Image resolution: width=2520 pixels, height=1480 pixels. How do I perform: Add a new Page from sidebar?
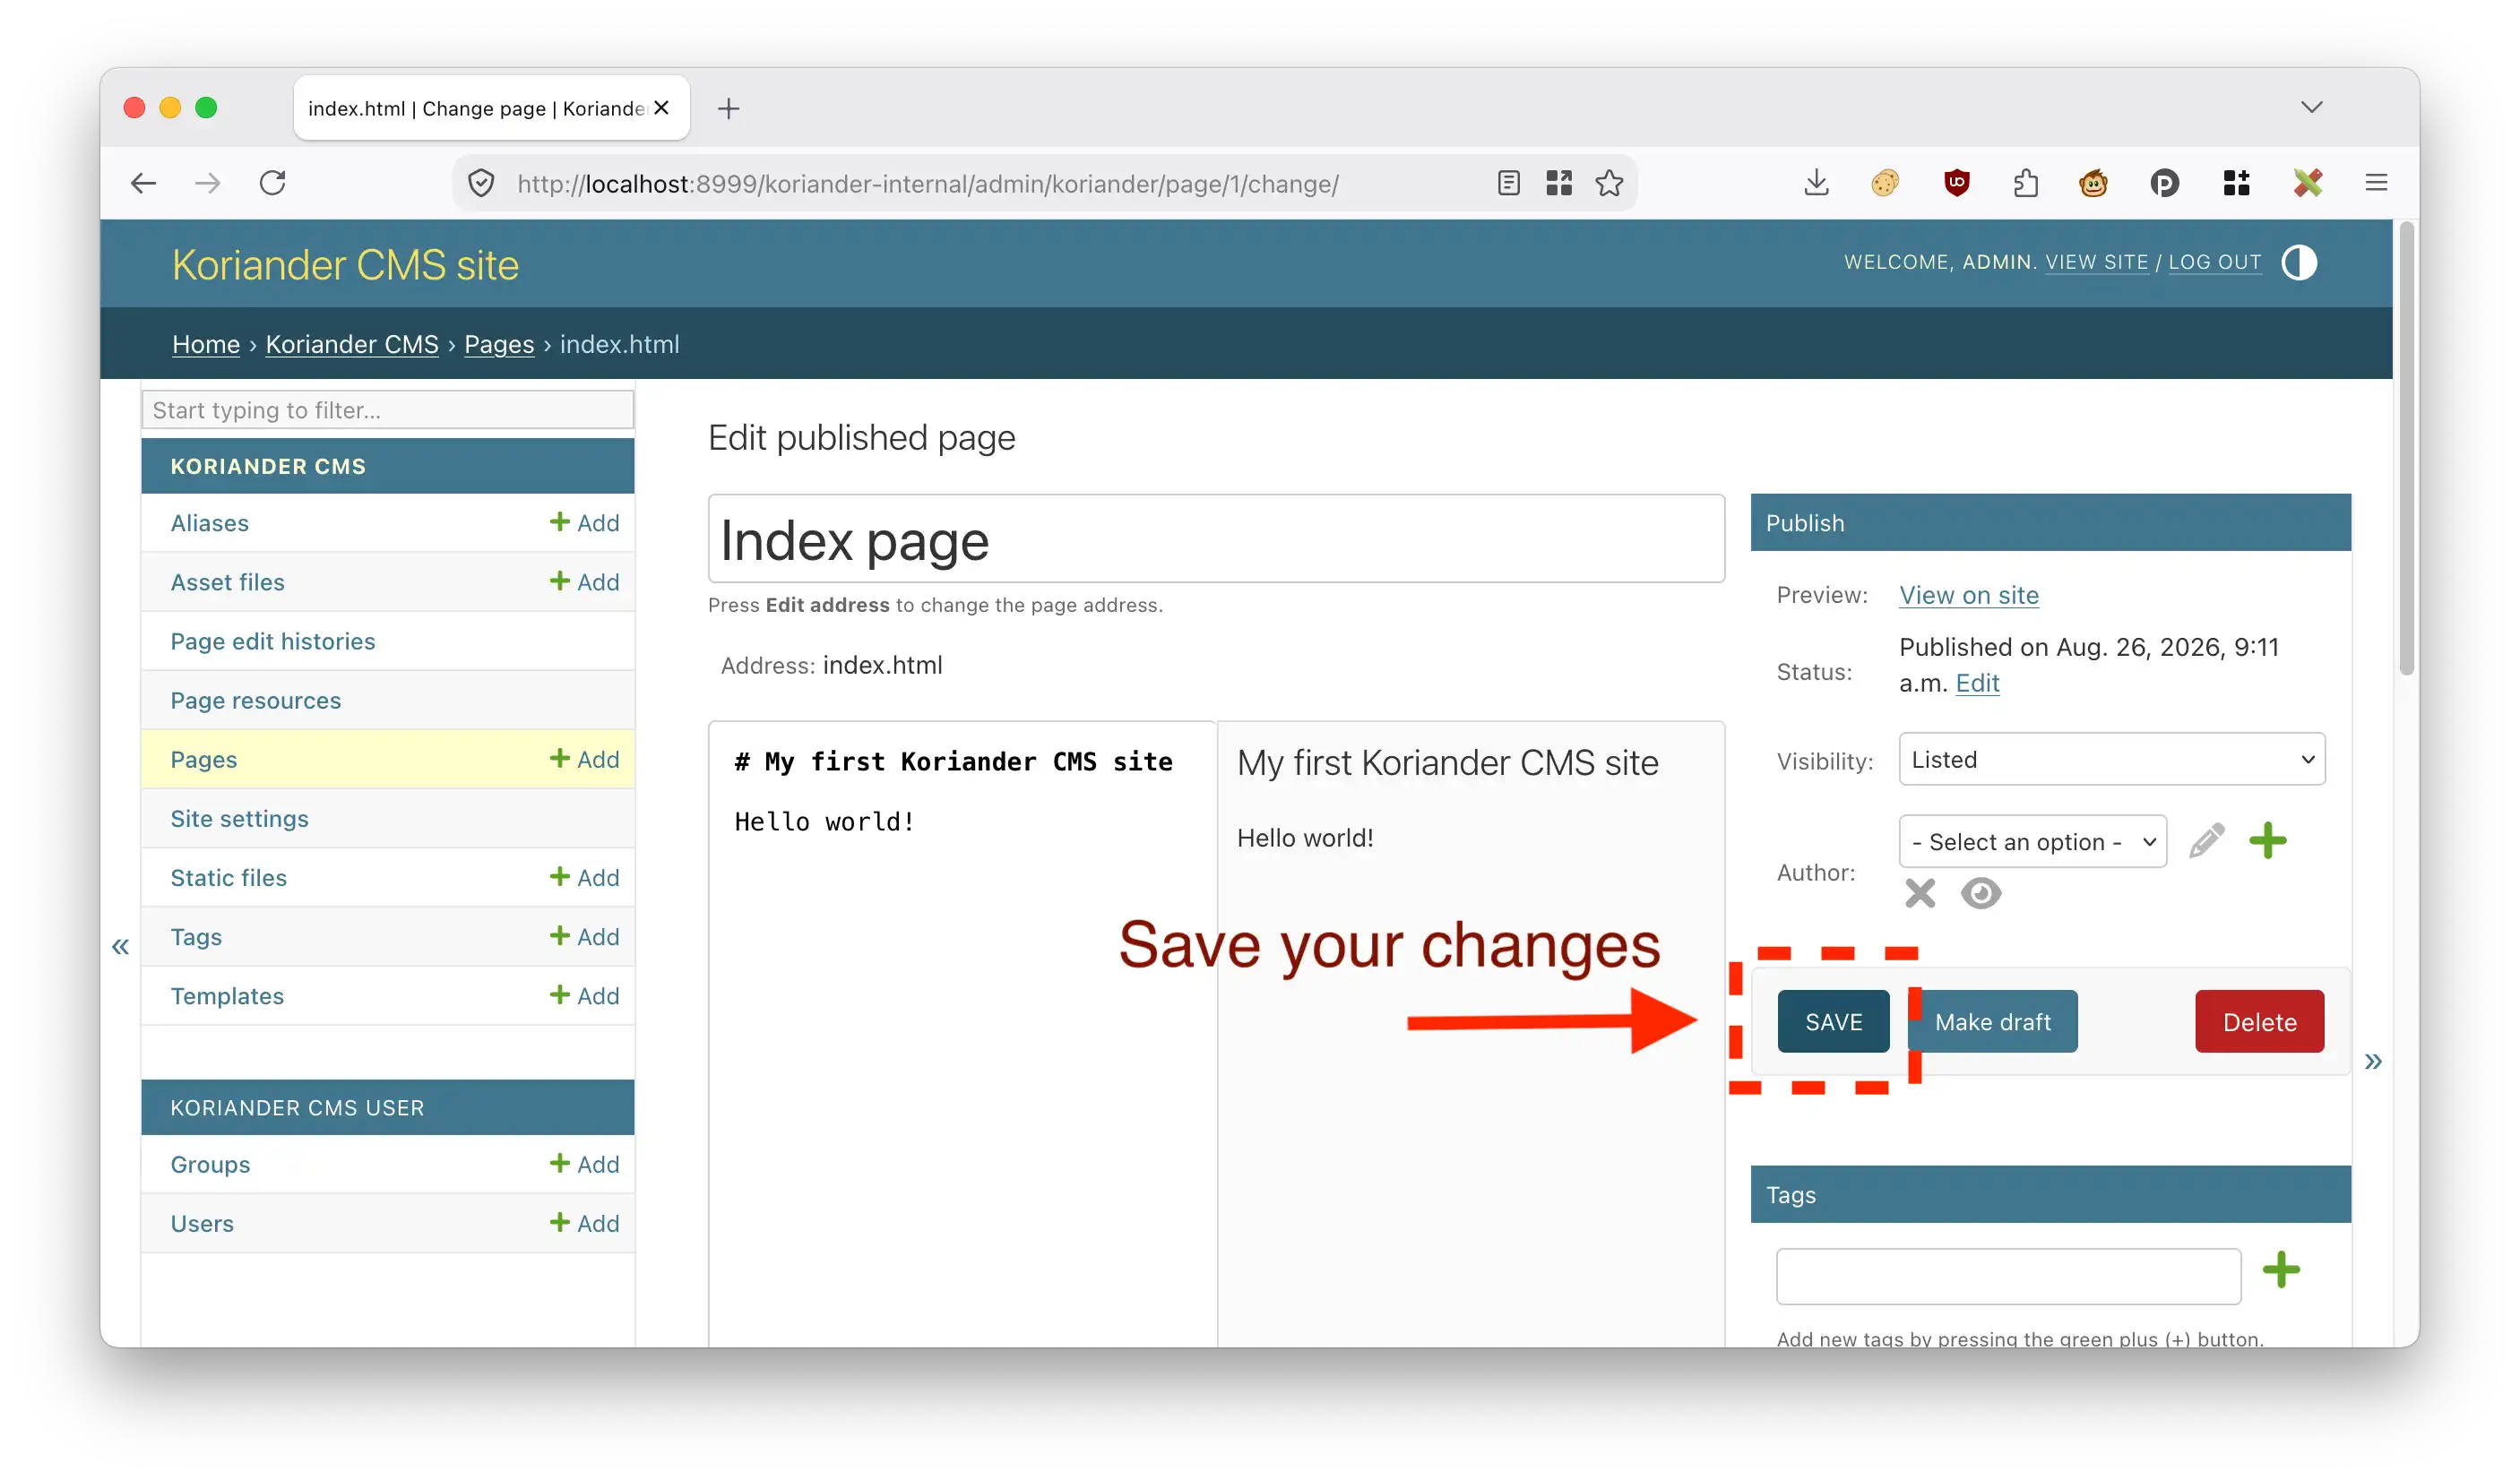584,759
